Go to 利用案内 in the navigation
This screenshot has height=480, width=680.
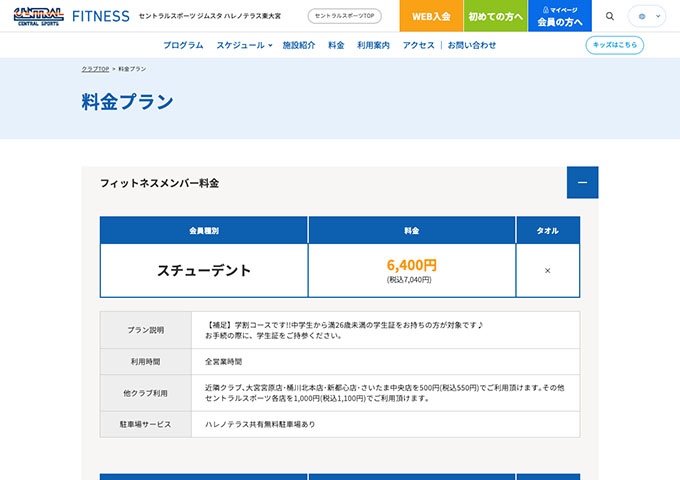[373, 46]
